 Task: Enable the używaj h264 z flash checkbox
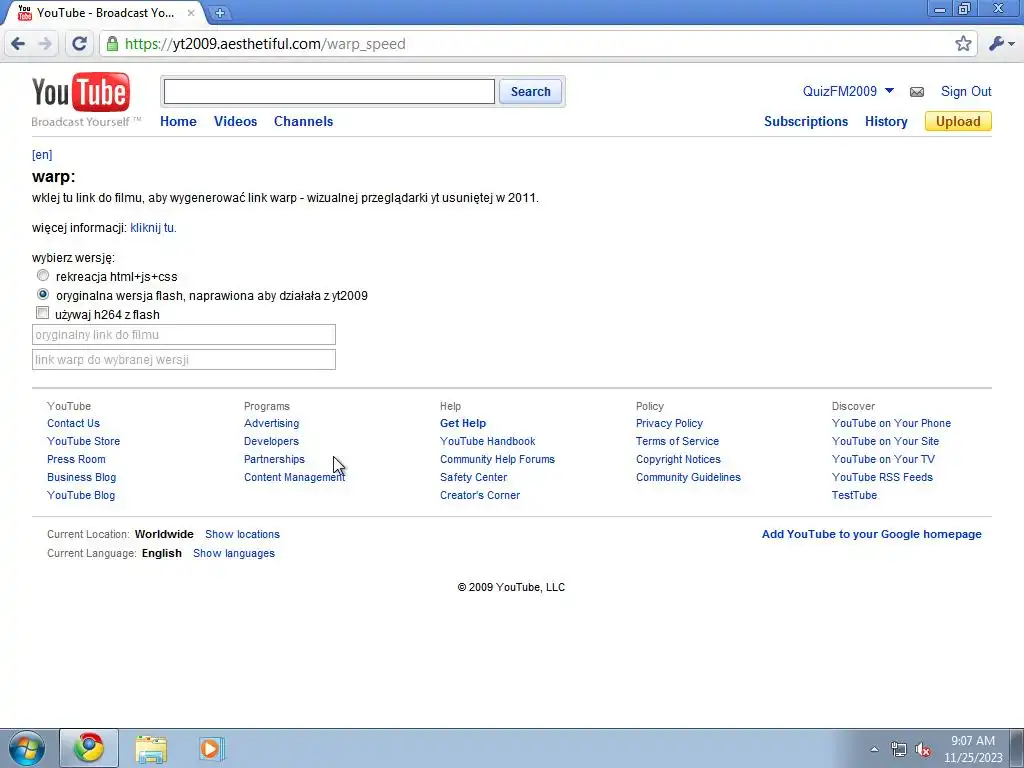(x=42, y=313)
